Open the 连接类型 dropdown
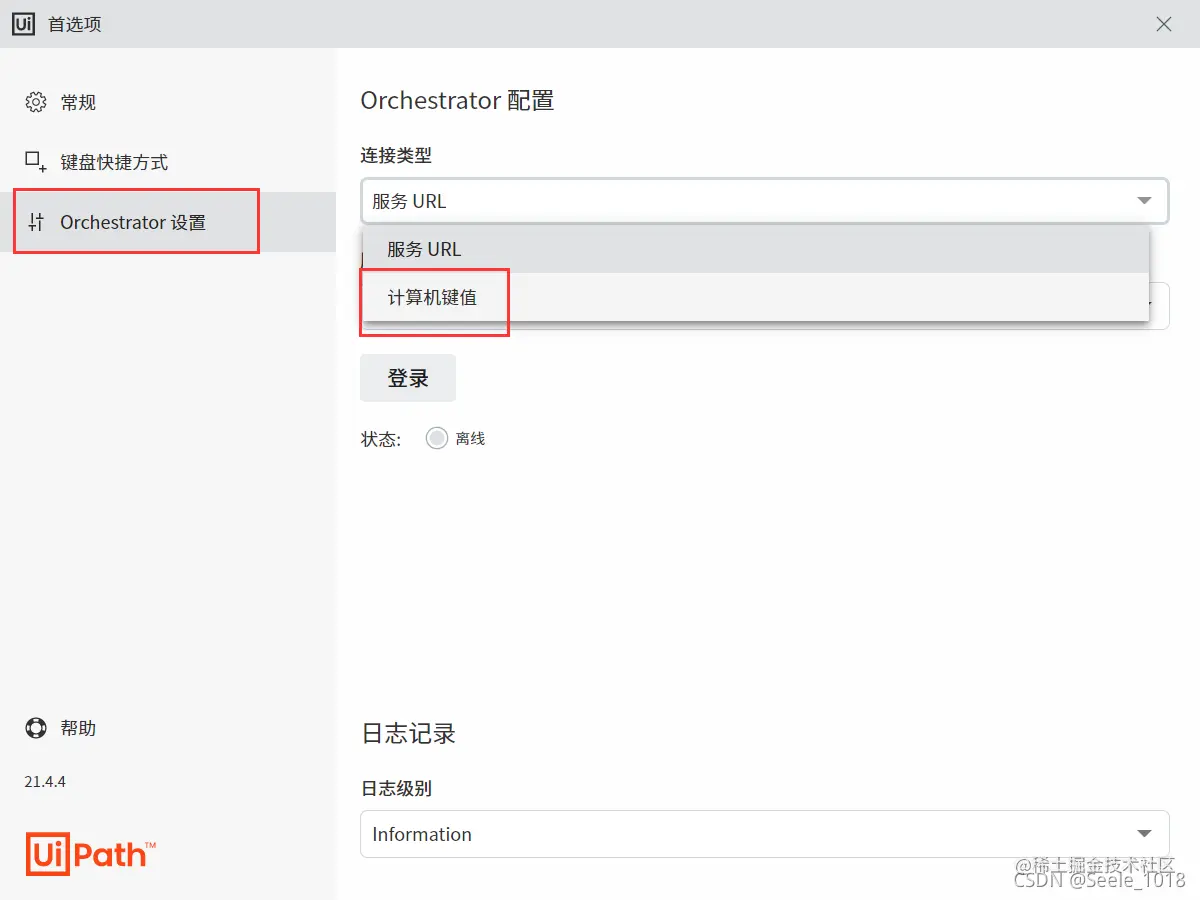Image resolution: width=1200 pixels, height=900 pixels. pyautogui.click(x=765, y=201)
